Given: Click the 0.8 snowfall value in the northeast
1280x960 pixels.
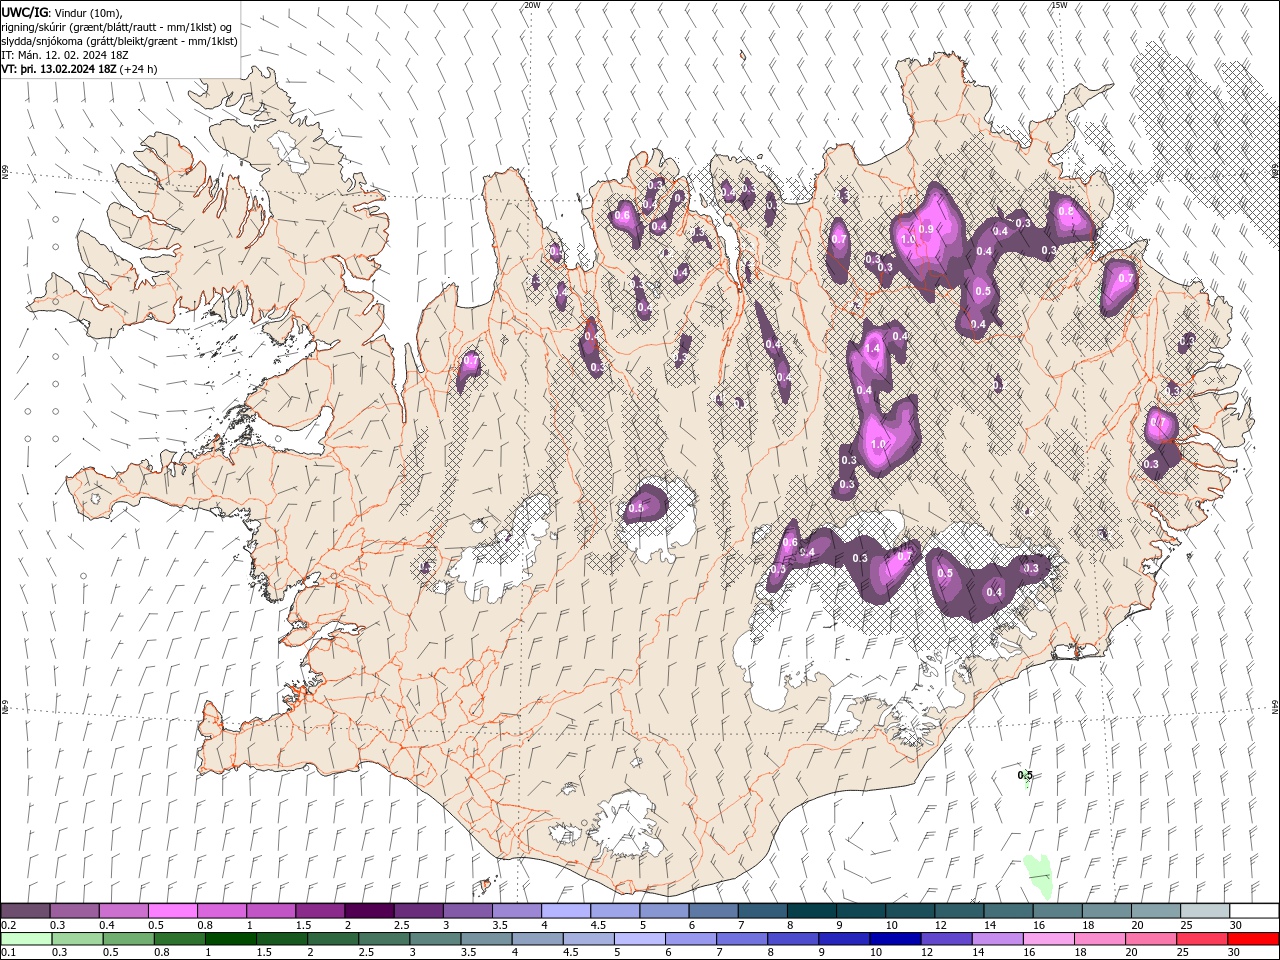Looking at the screenshot, I should click(x=1066, y=211).
